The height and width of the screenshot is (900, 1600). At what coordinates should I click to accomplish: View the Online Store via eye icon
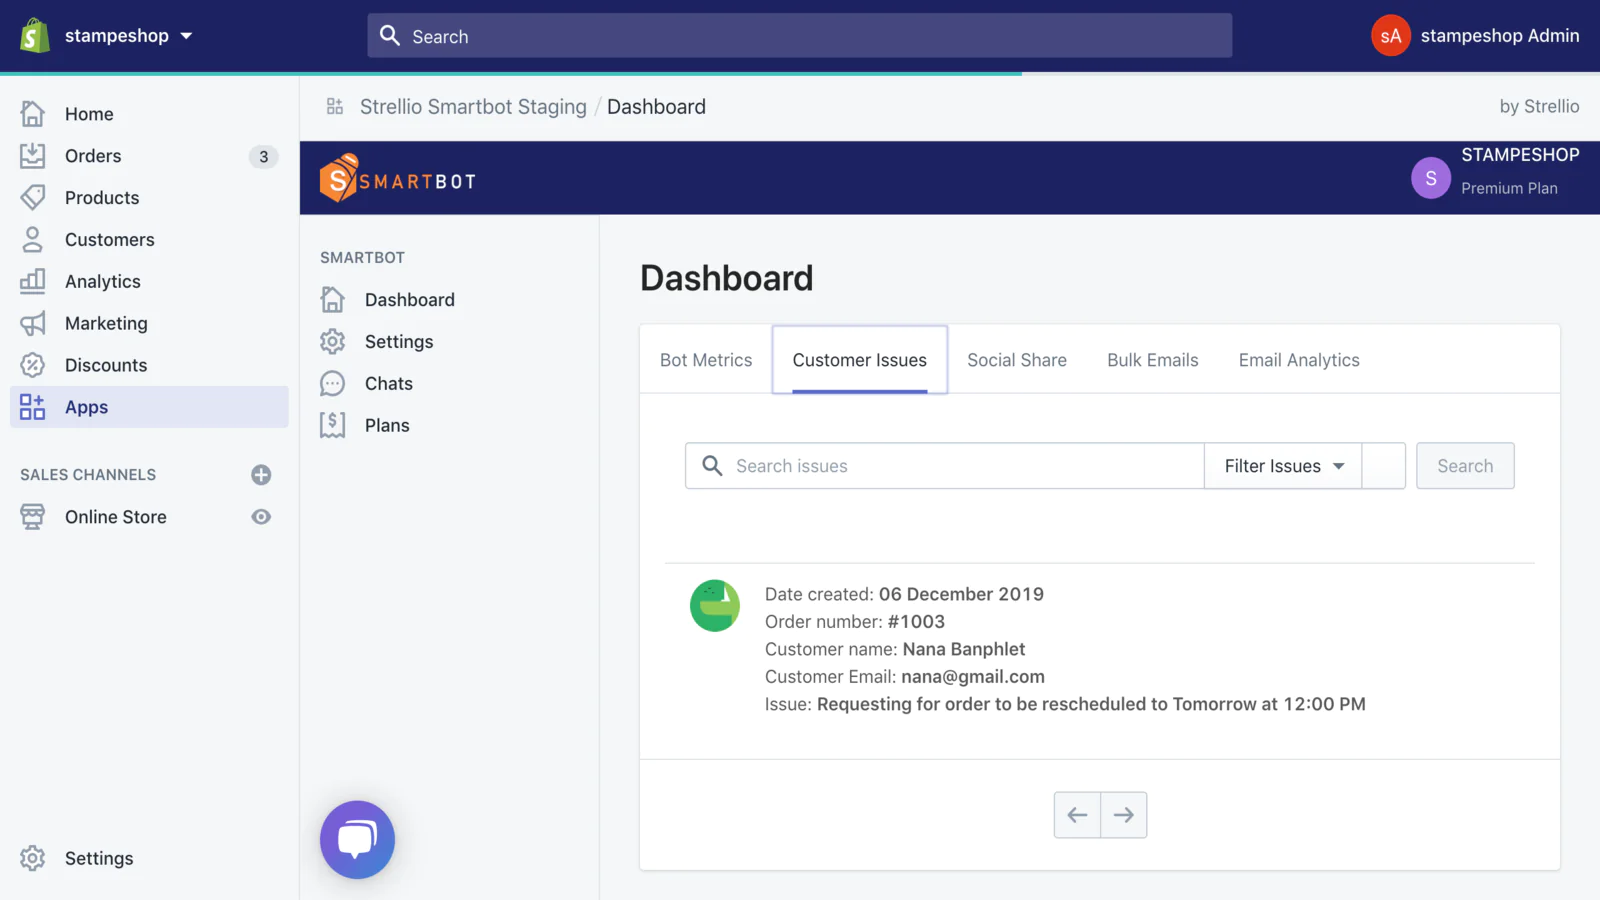[261, 517]
